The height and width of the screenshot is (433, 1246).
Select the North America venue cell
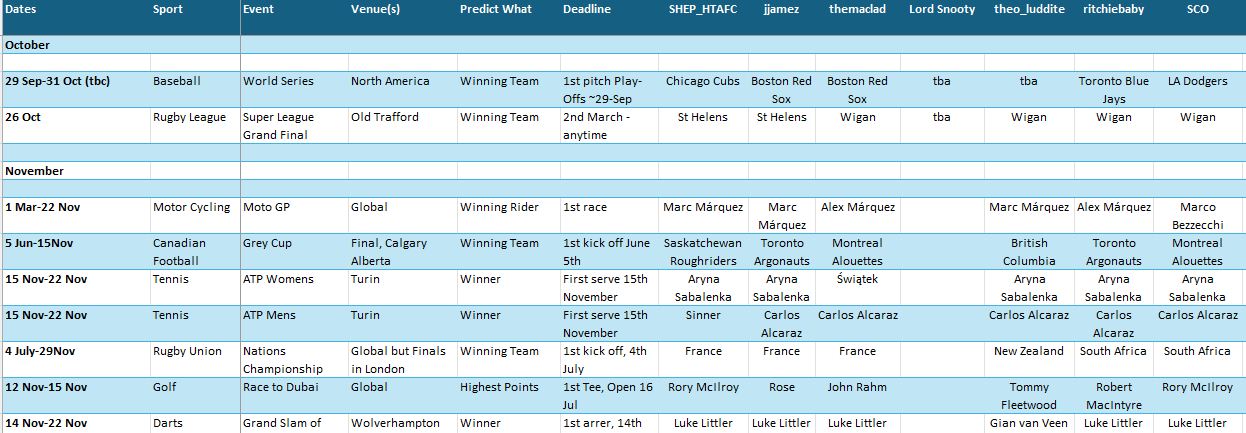[402, 89]
